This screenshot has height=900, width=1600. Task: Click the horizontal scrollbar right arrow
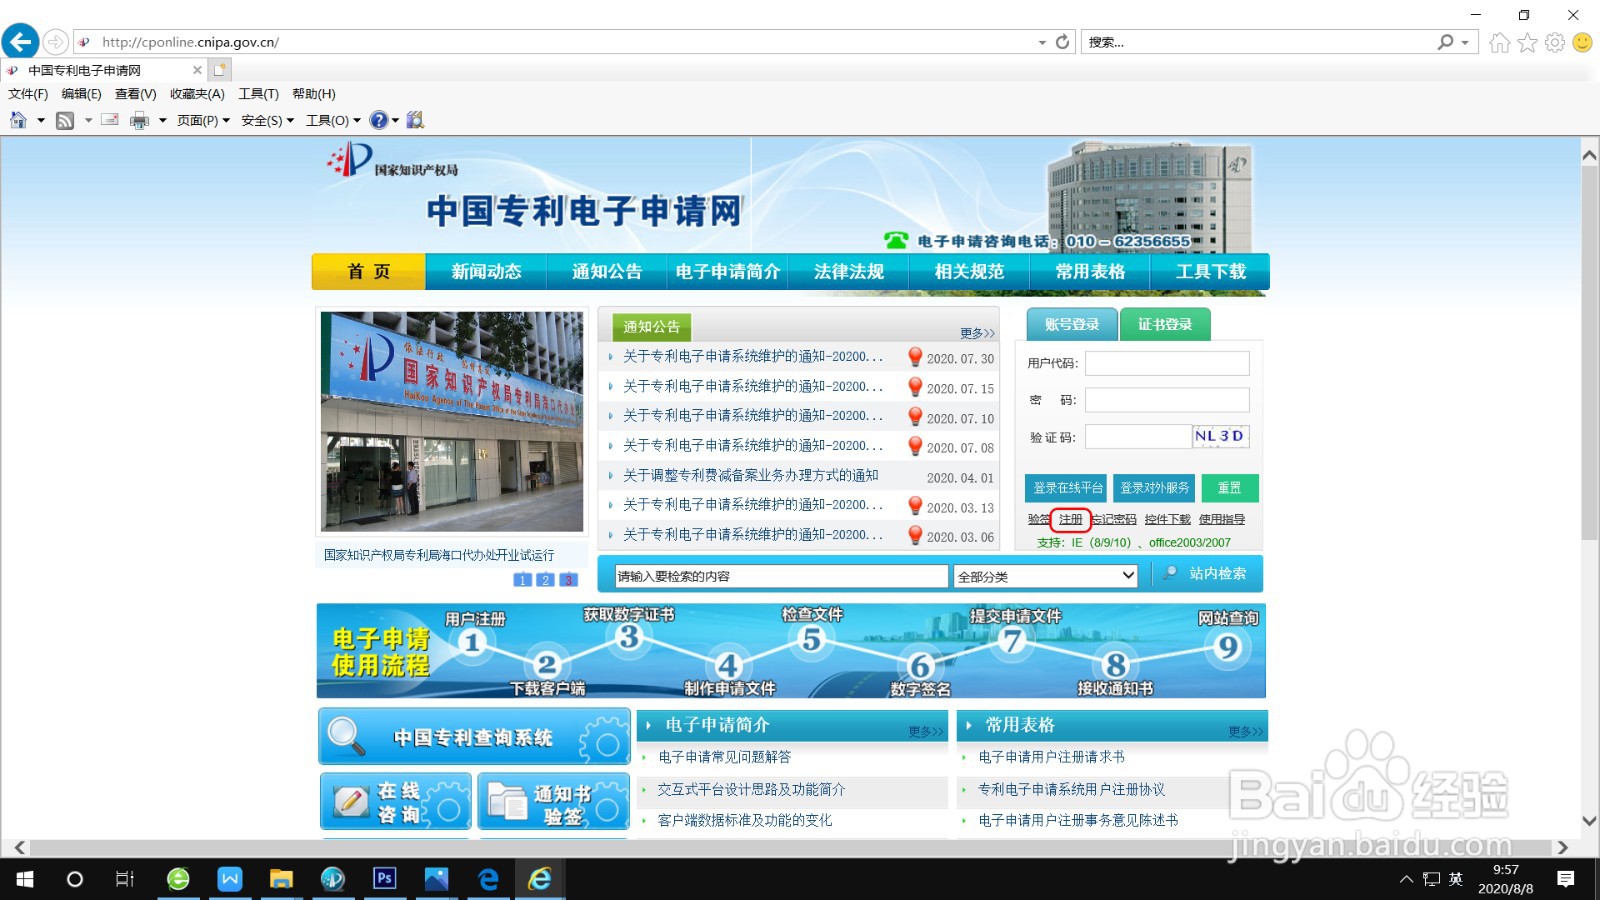pos(1562,847)
